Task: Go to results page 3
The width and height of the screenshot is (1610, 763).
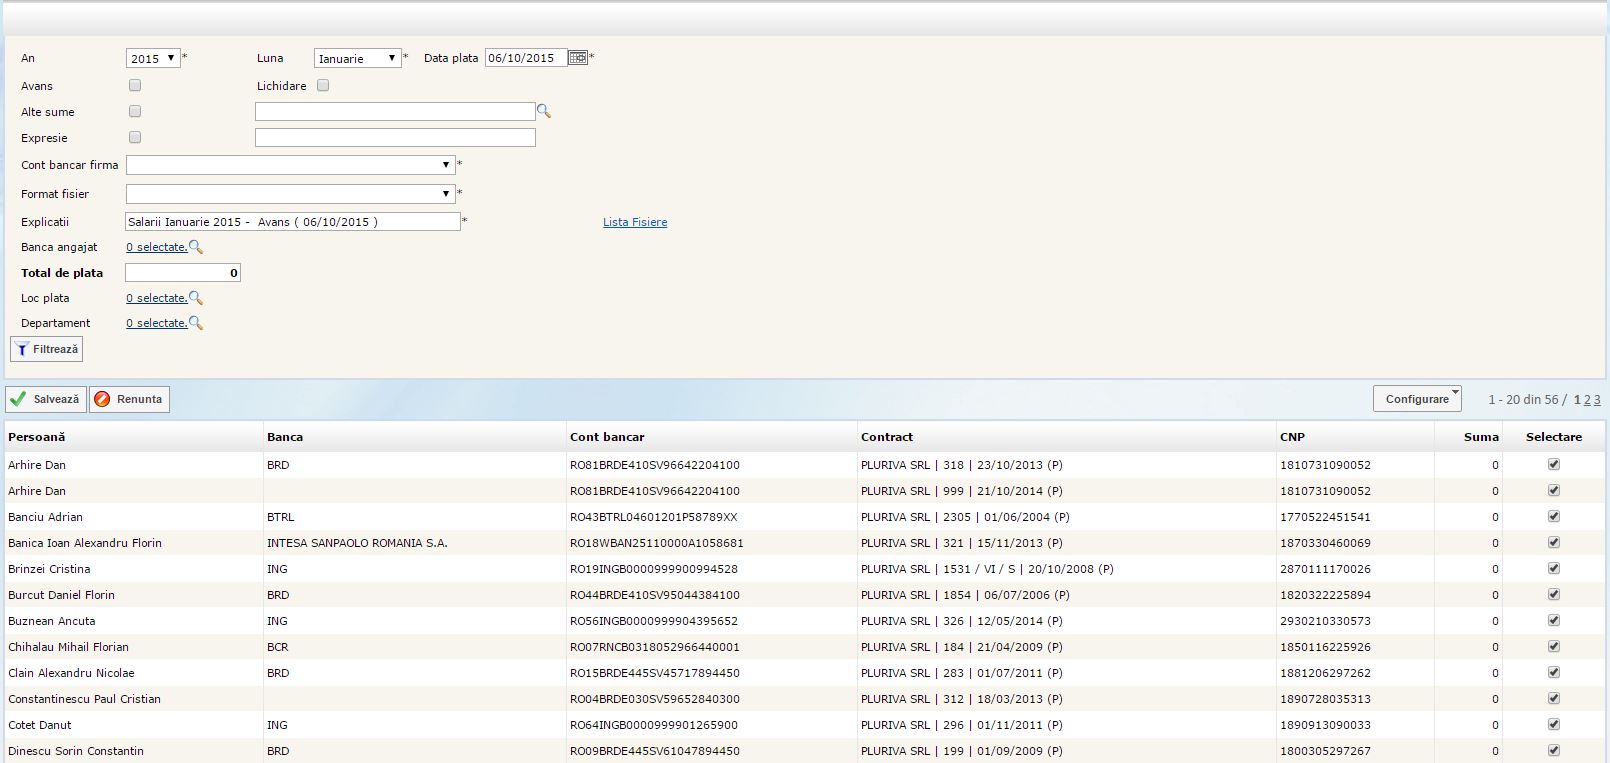Action: coord(1597,400)
